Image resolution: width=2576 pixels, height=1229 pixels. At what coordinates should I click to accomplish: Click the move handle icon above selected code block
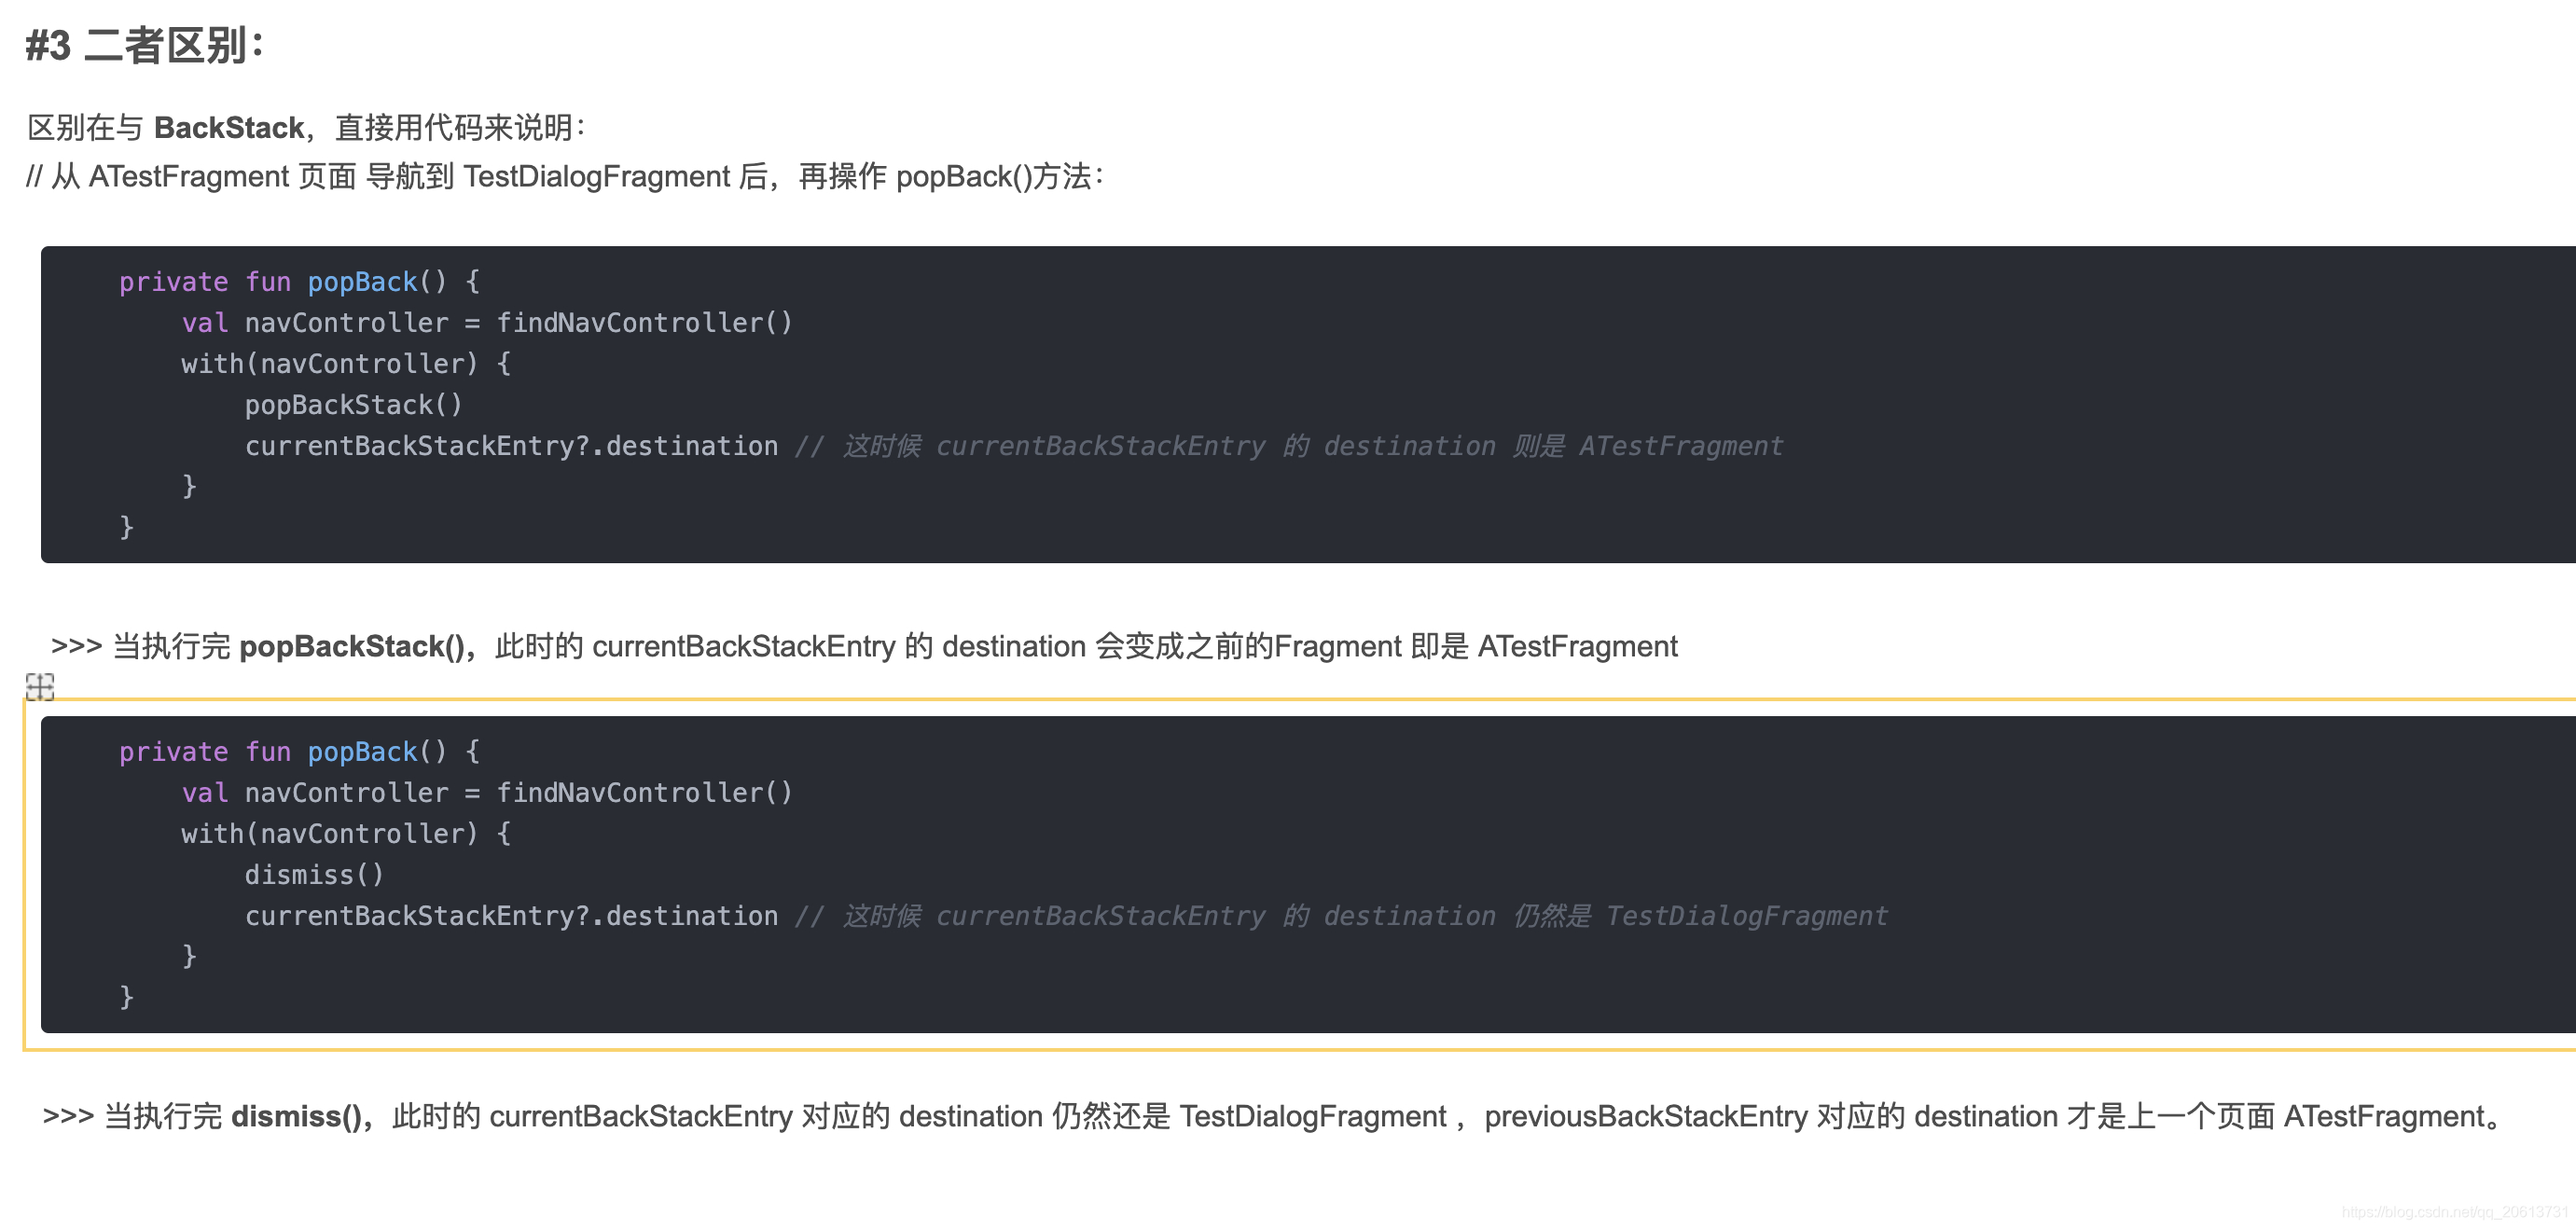pyautogui.click(x=40, y=688)
